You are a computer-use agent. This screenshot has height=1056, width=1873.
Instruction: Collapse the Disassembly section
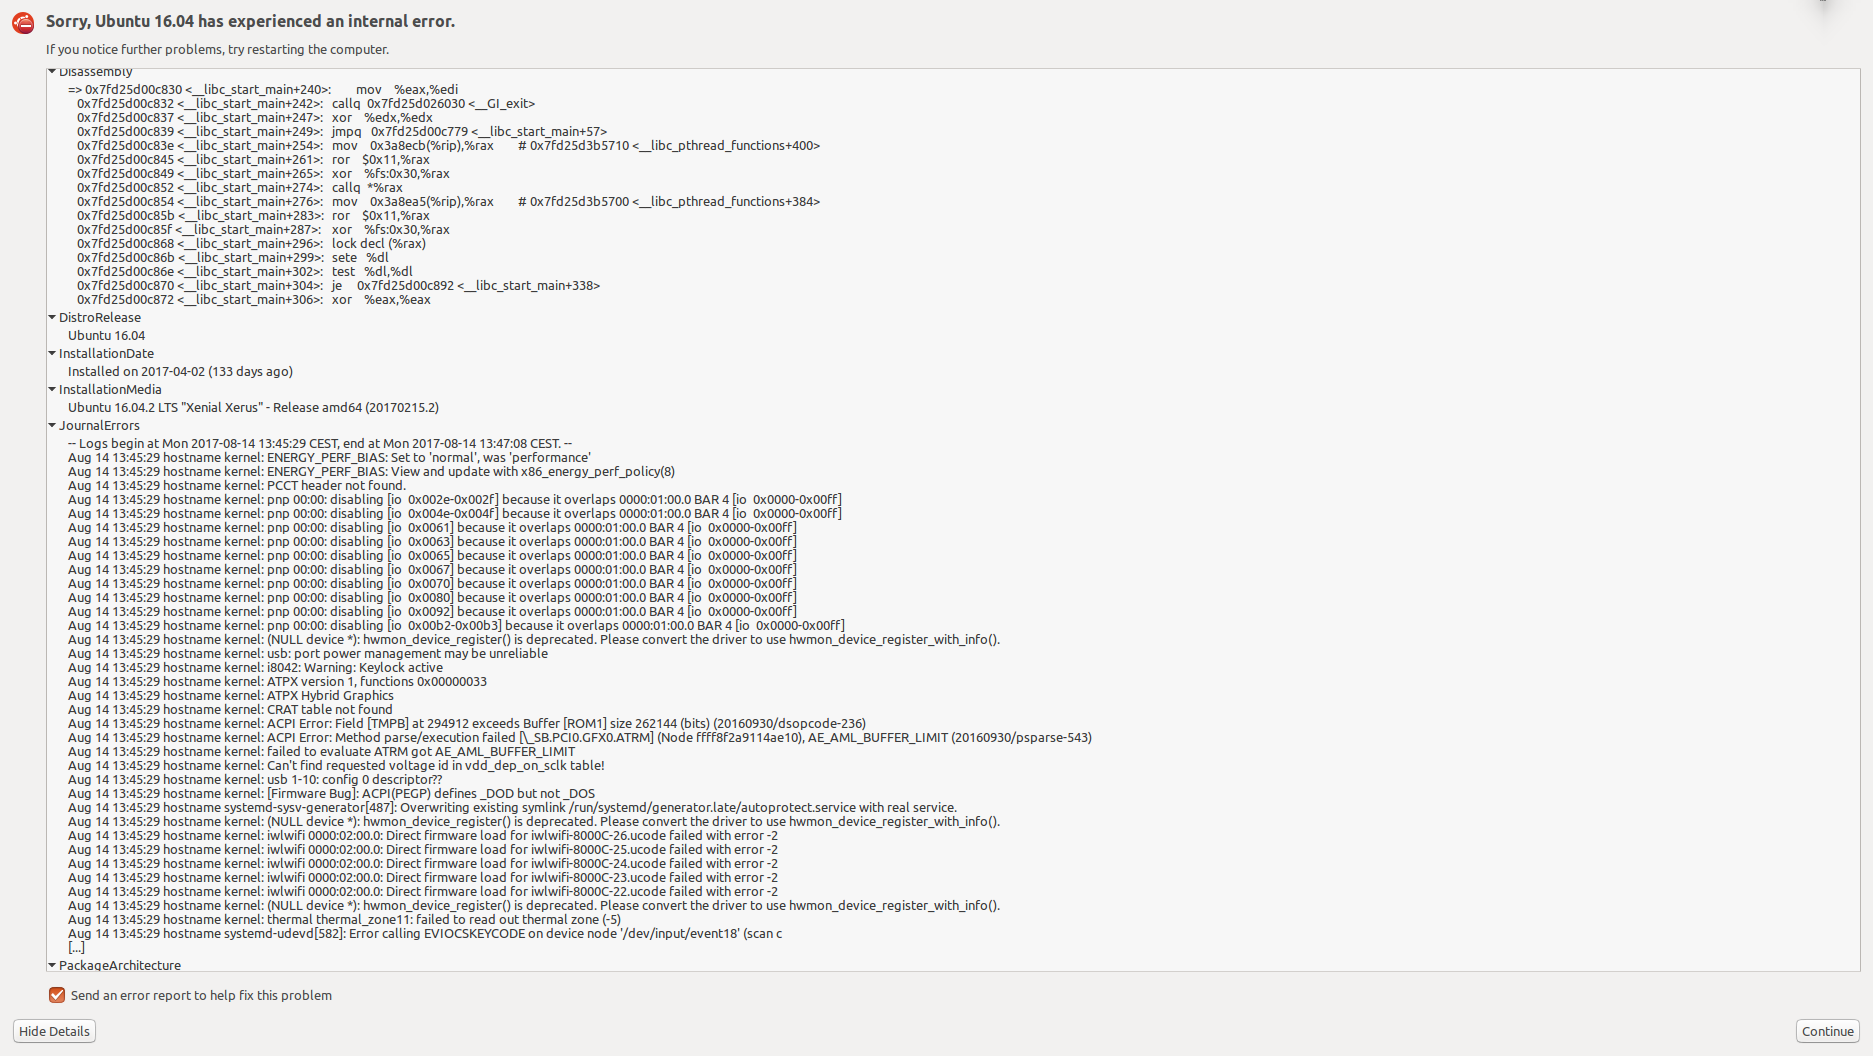pos(52,72)
